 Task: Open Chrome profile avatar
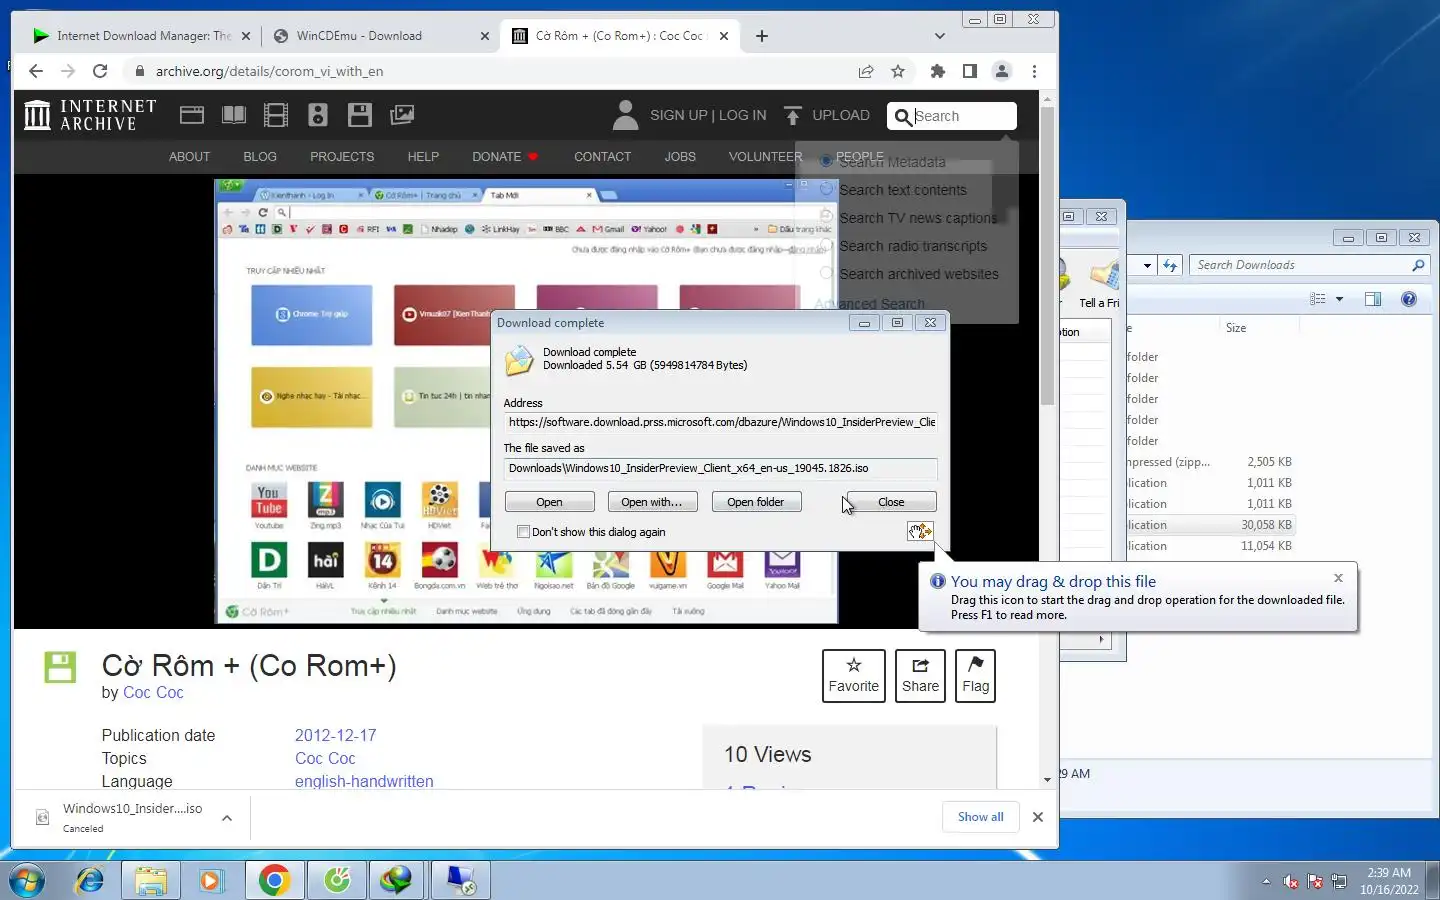coord(1001,71)
